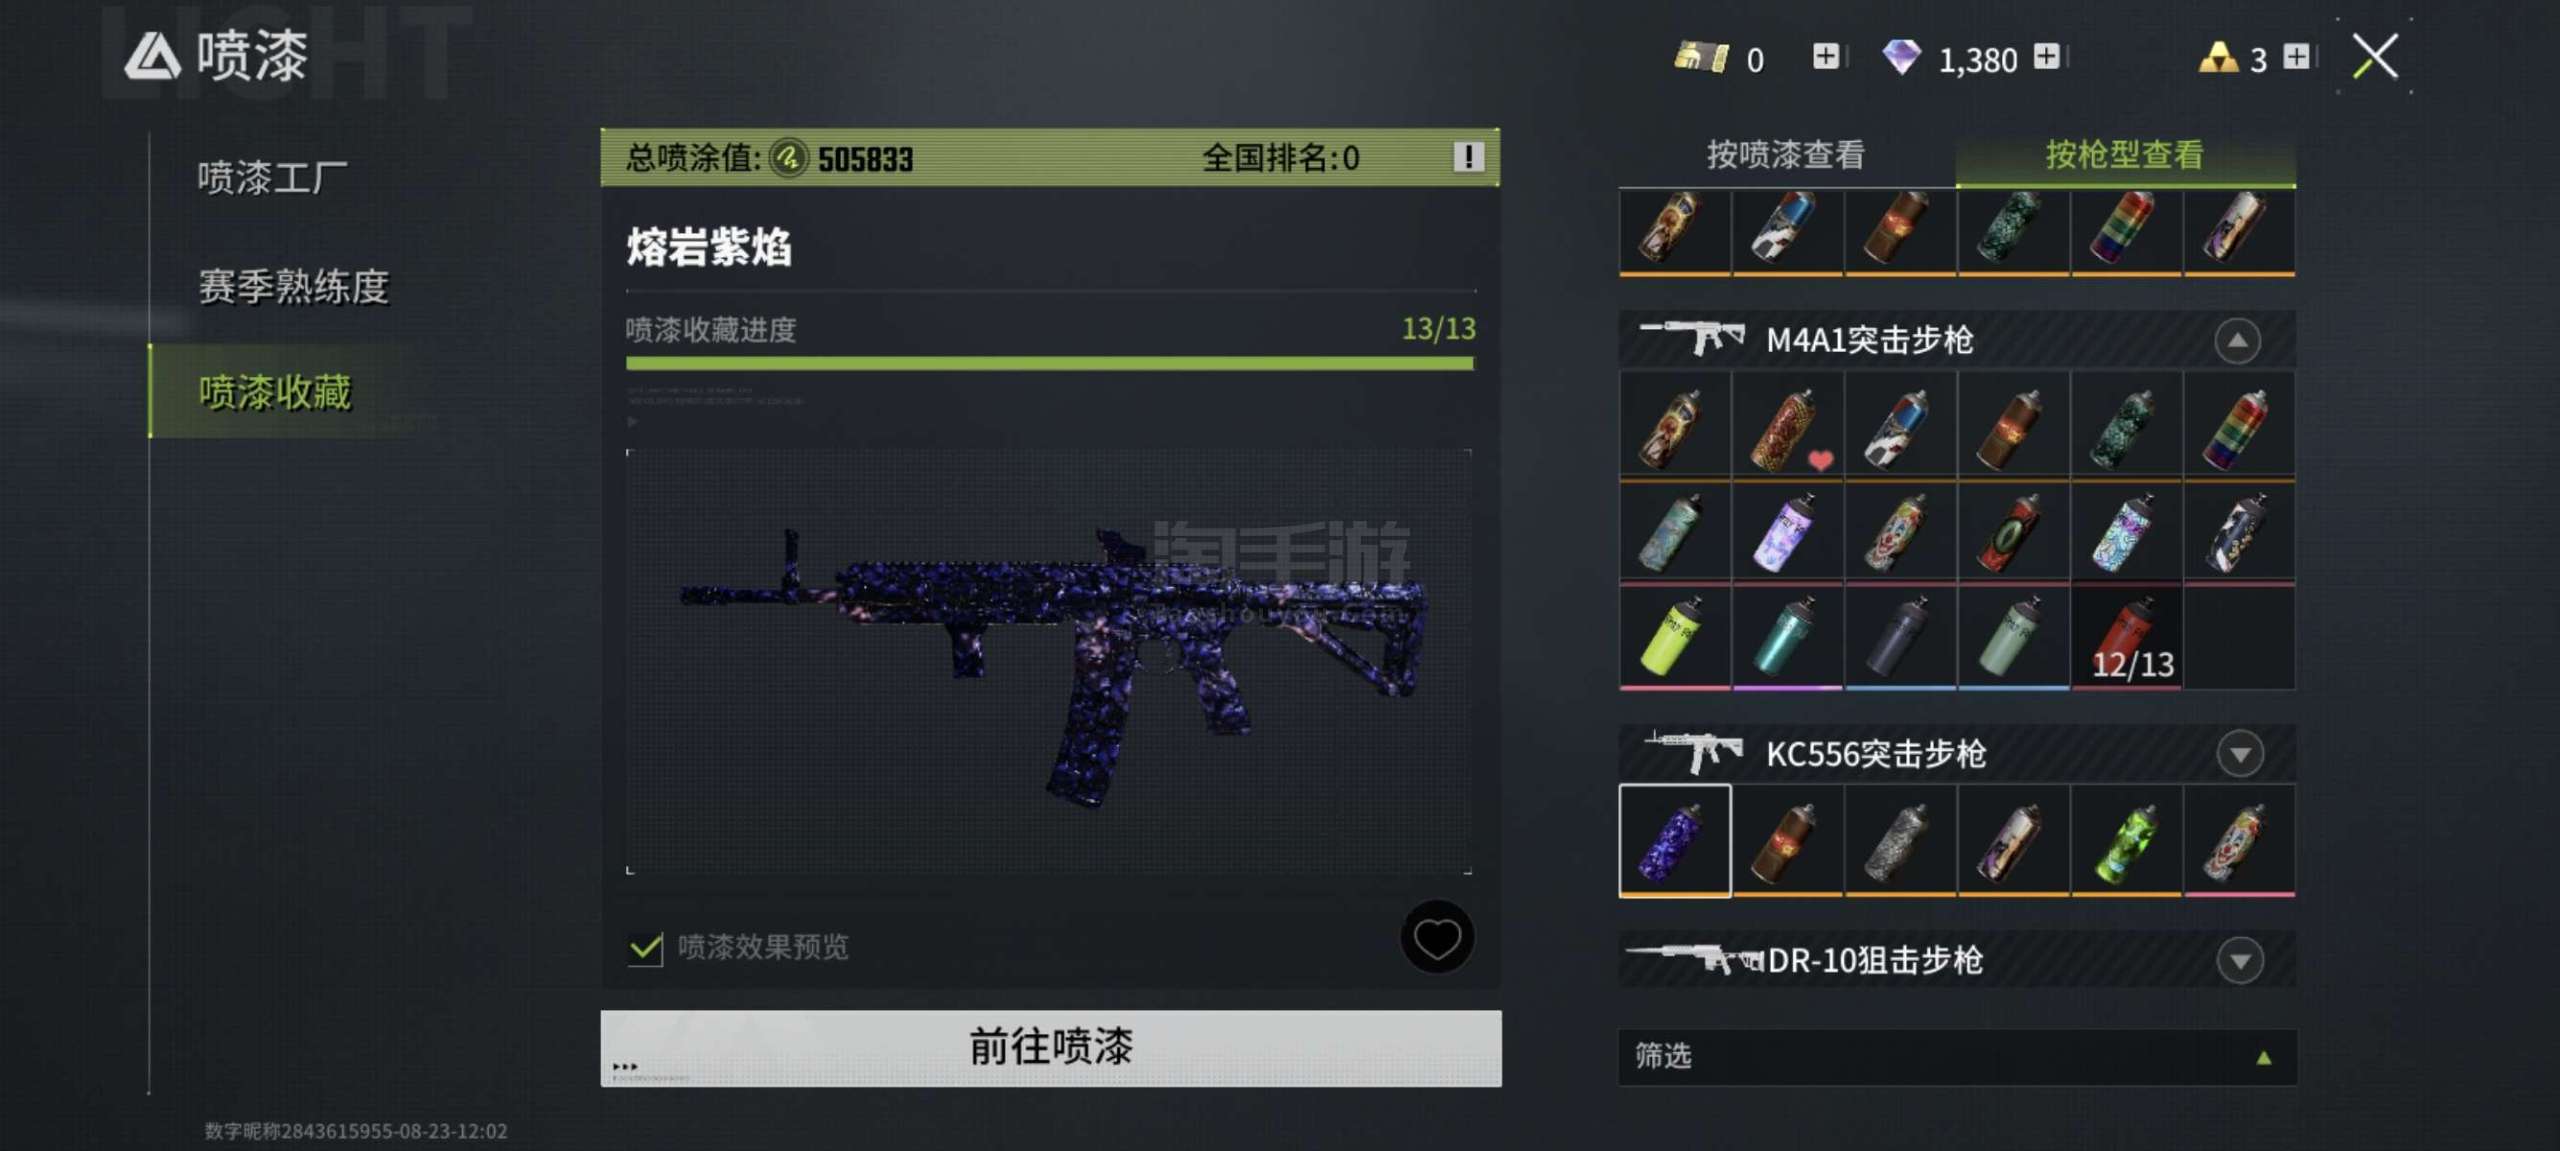Switch to the 按喷漆查看 tab
2560x1151 pixels.
(x=1786, y=155)
